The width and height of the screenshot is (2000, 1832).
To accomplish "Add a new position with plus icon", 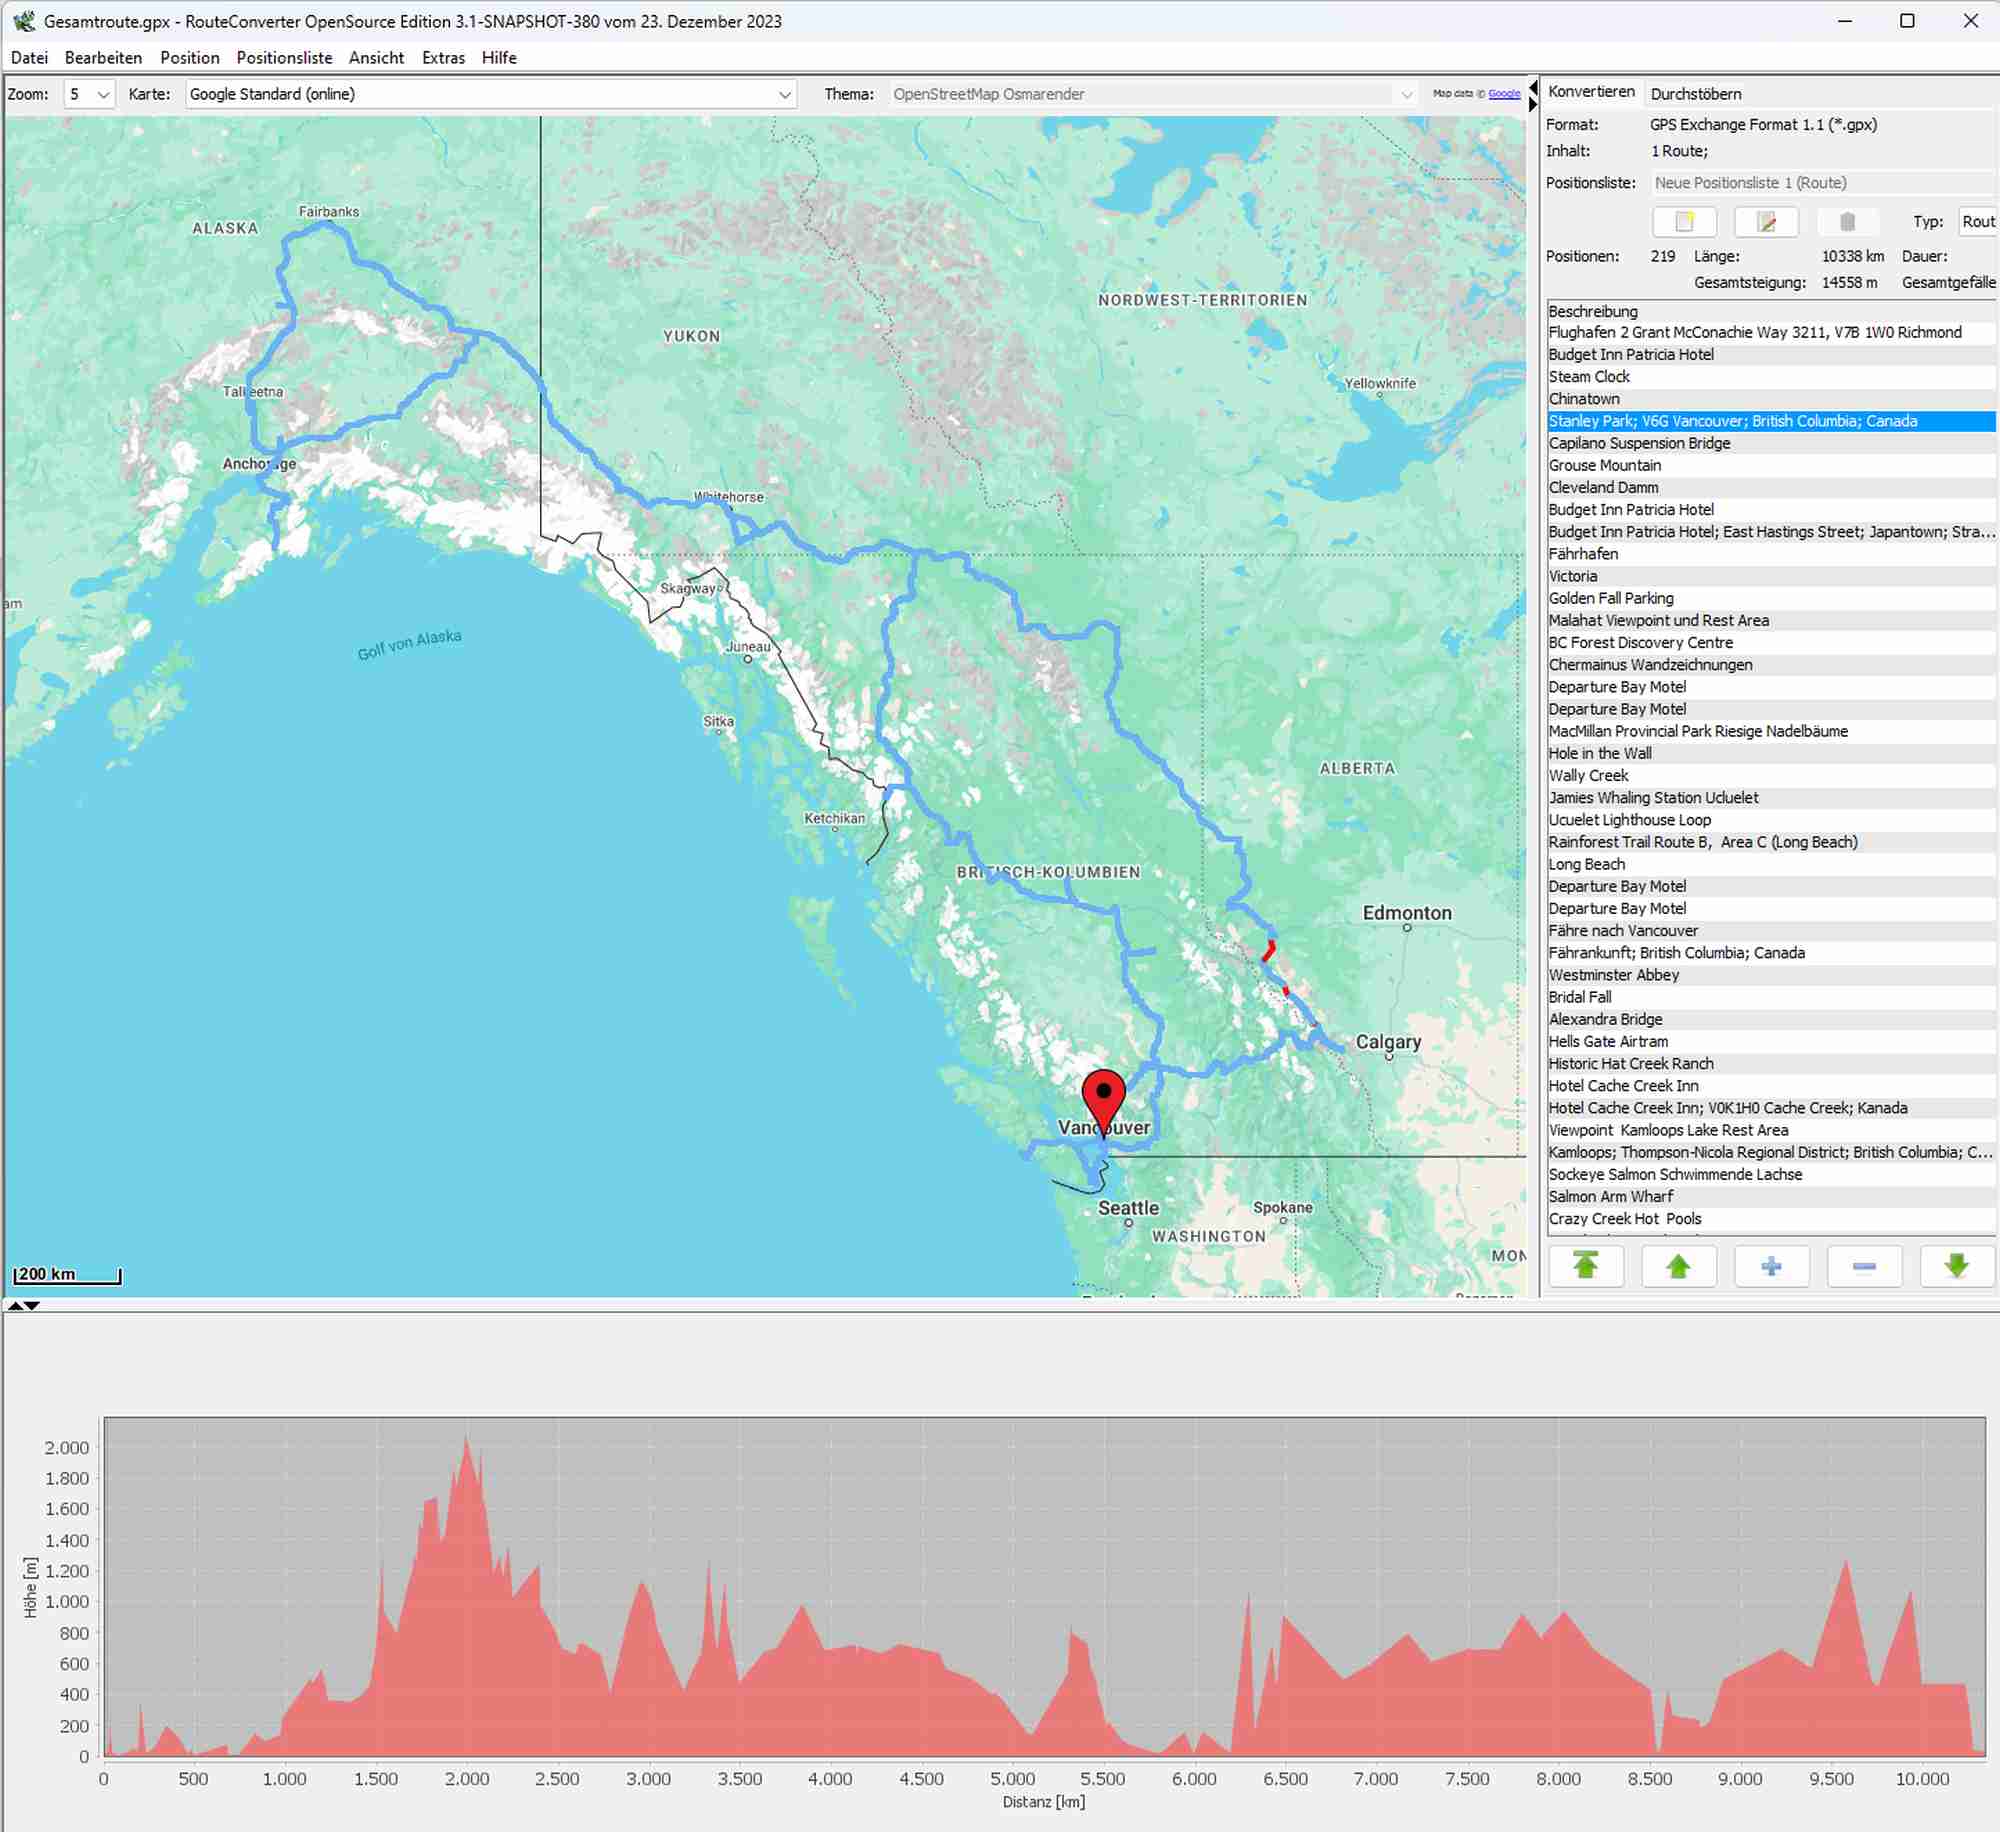I will (x=1771, y=1266).
